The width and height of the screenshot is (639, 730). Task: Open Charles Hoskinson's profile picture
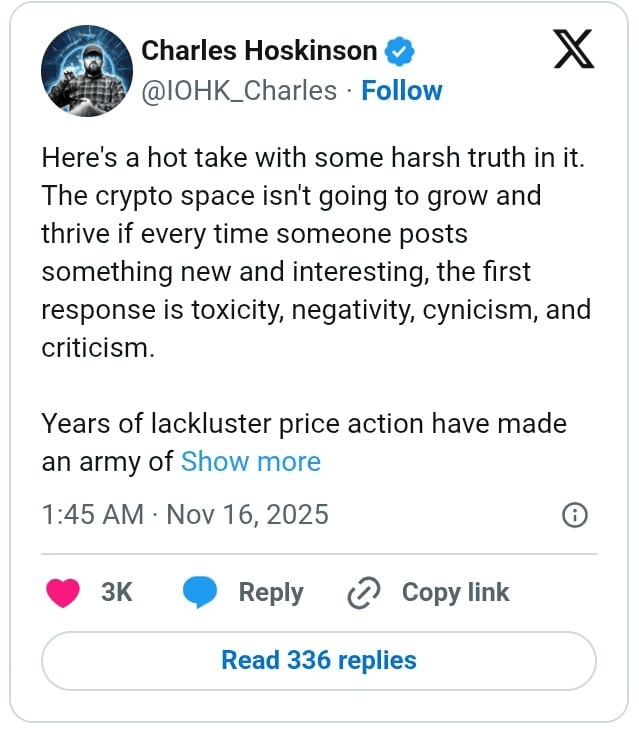[86, 70]
